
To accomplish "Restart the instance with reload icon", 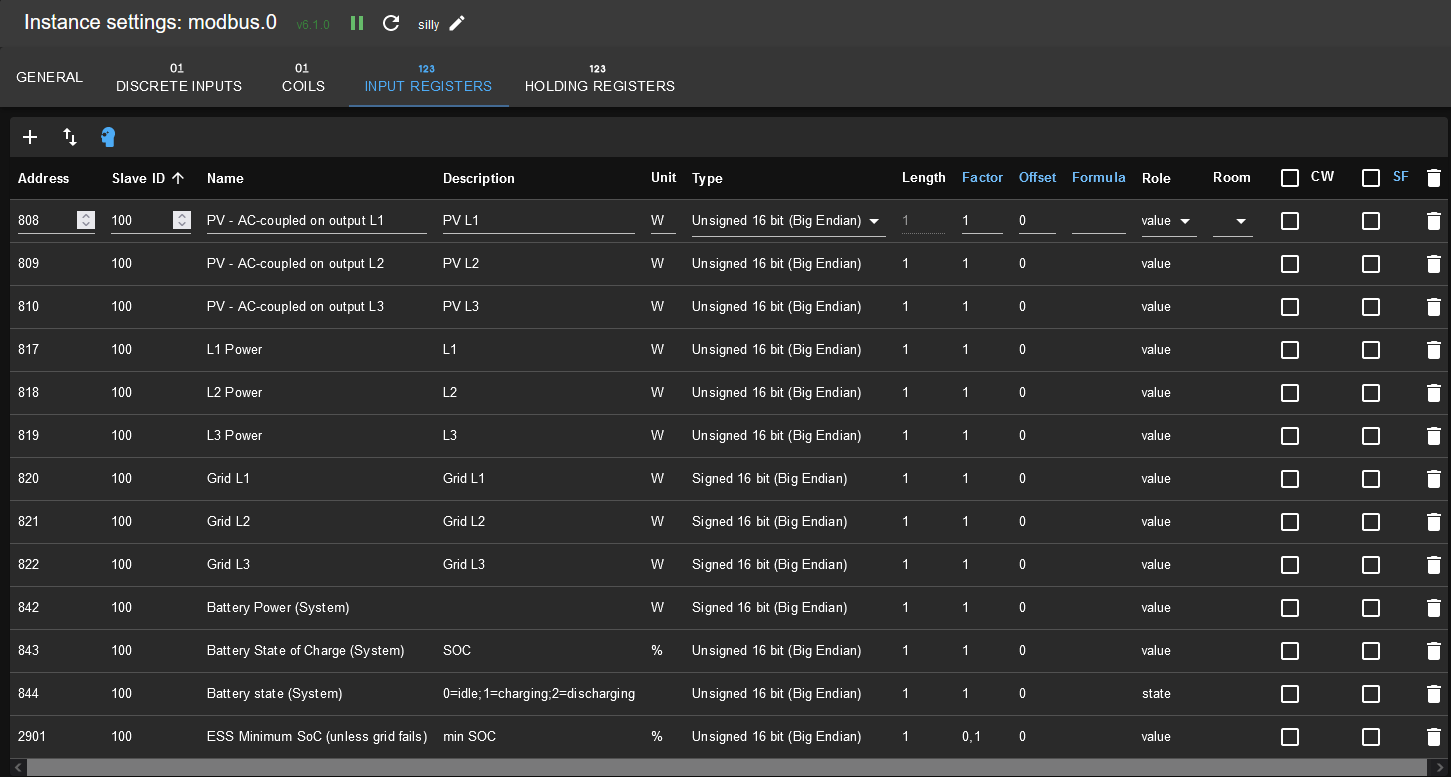I will click(x=391, y=23).
